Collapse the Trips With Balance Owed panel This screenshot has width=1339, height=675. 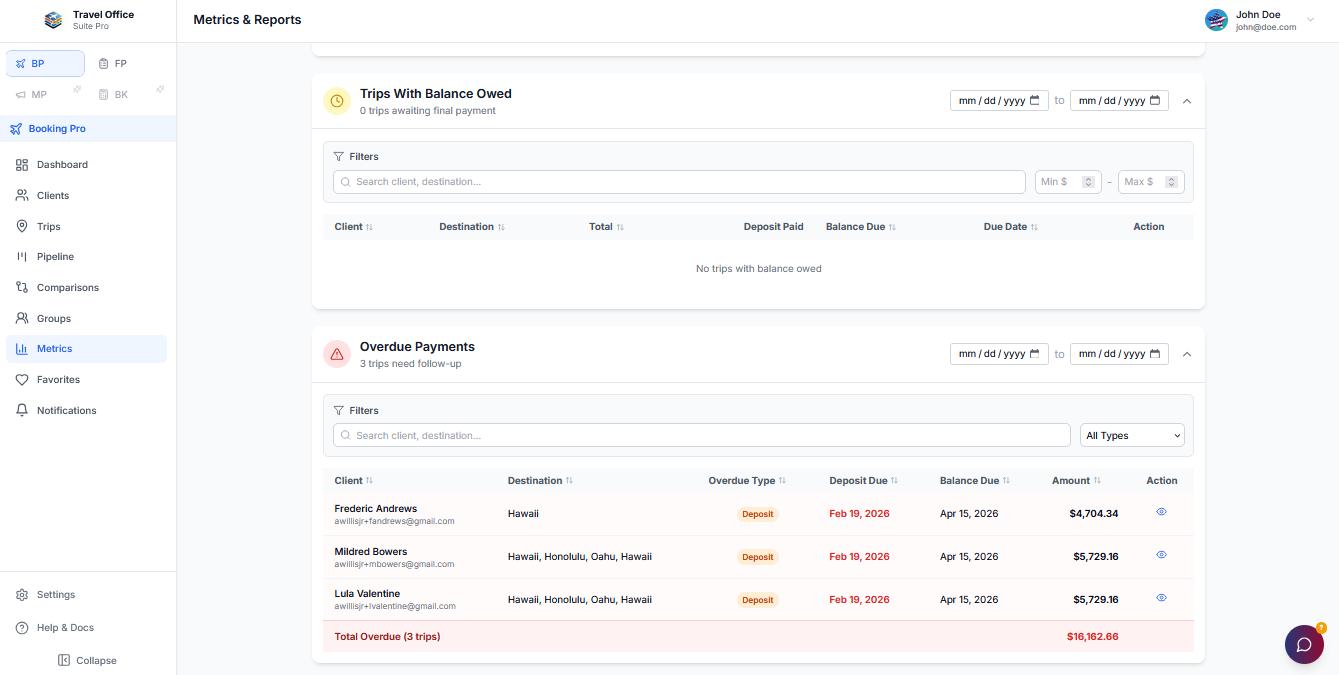[1186, 100]
